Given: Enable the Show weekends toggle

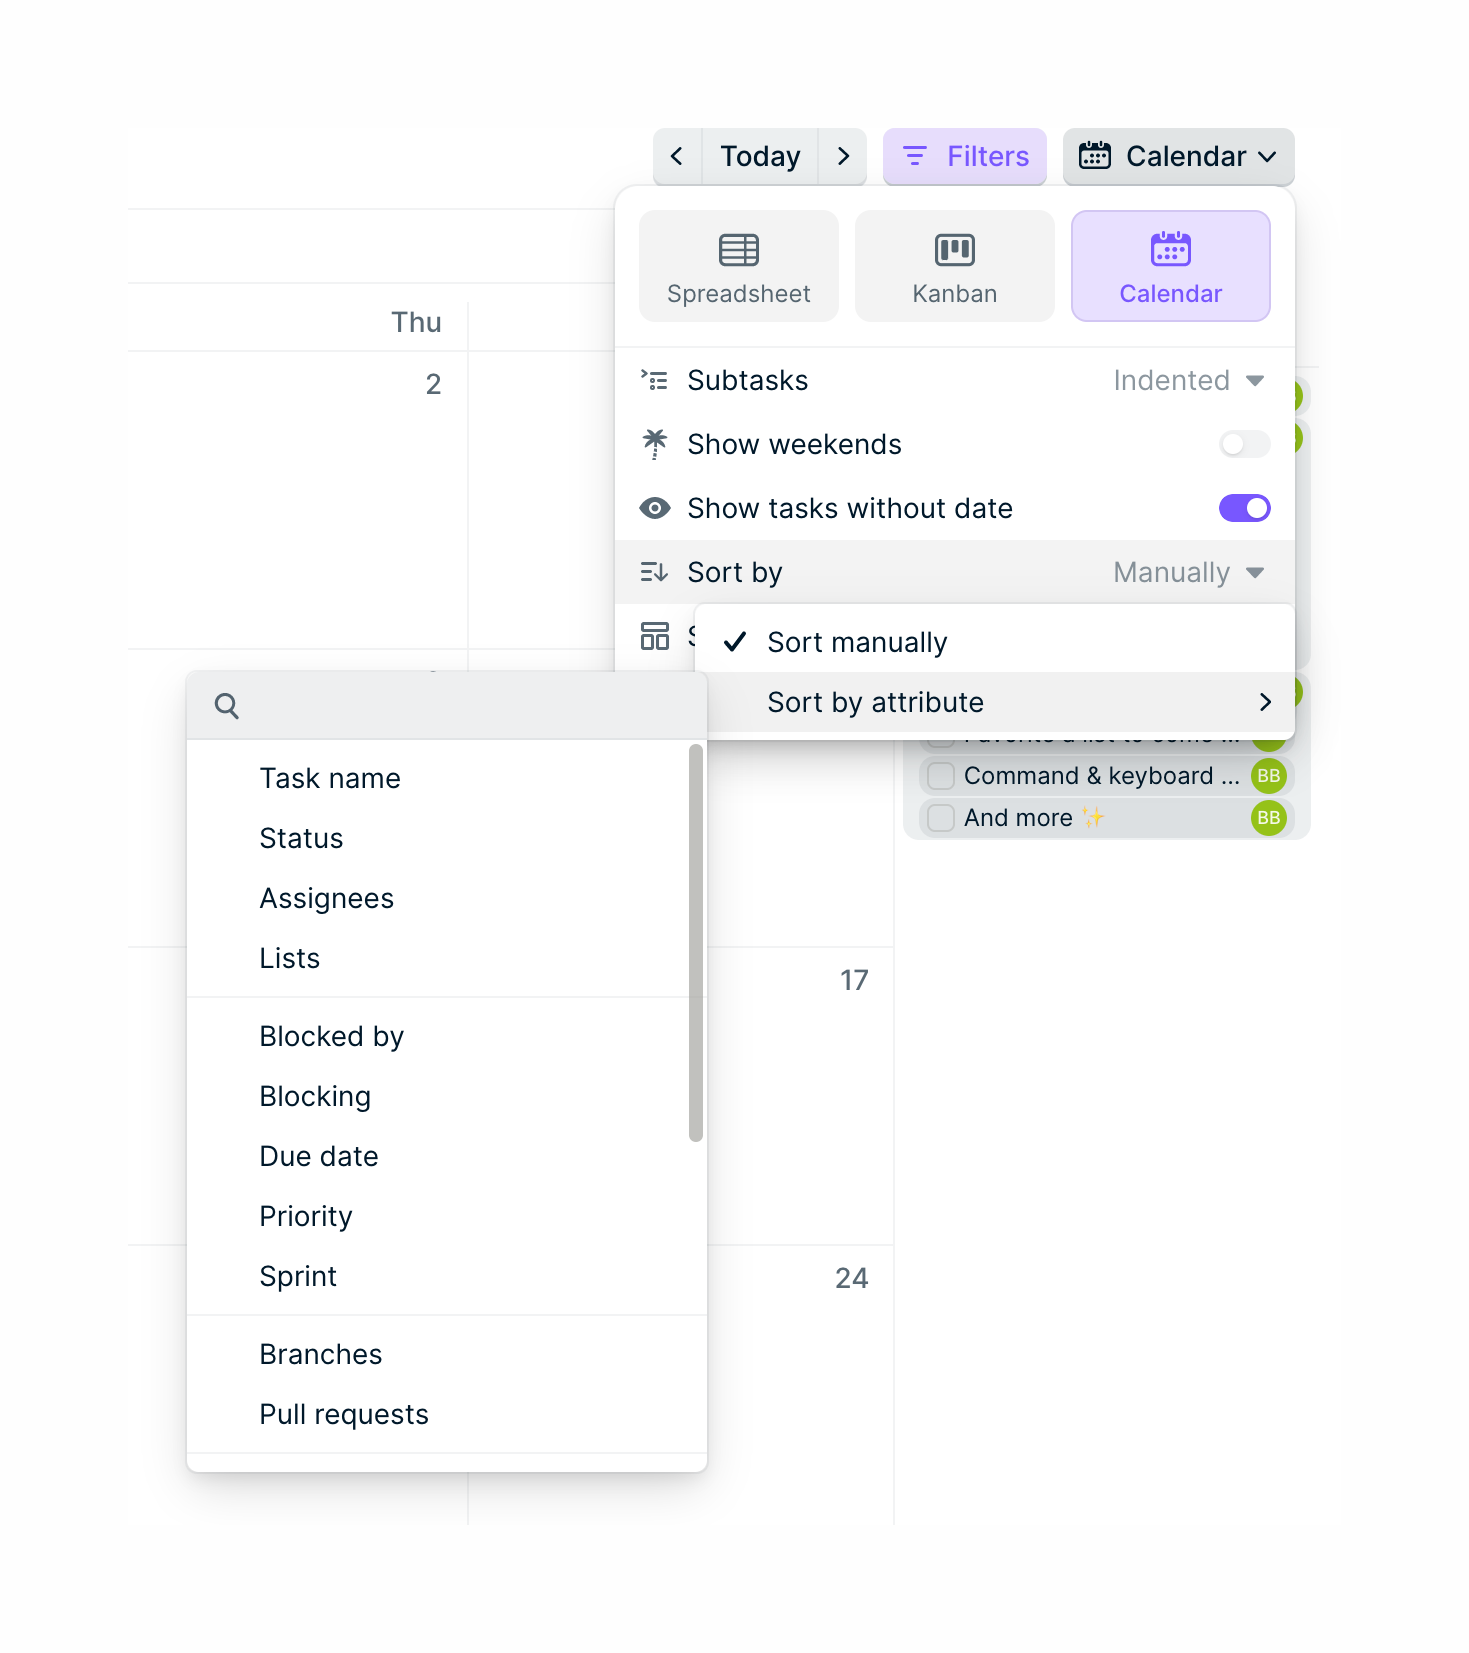Looking at the screenshot, I should [1243, 444].
